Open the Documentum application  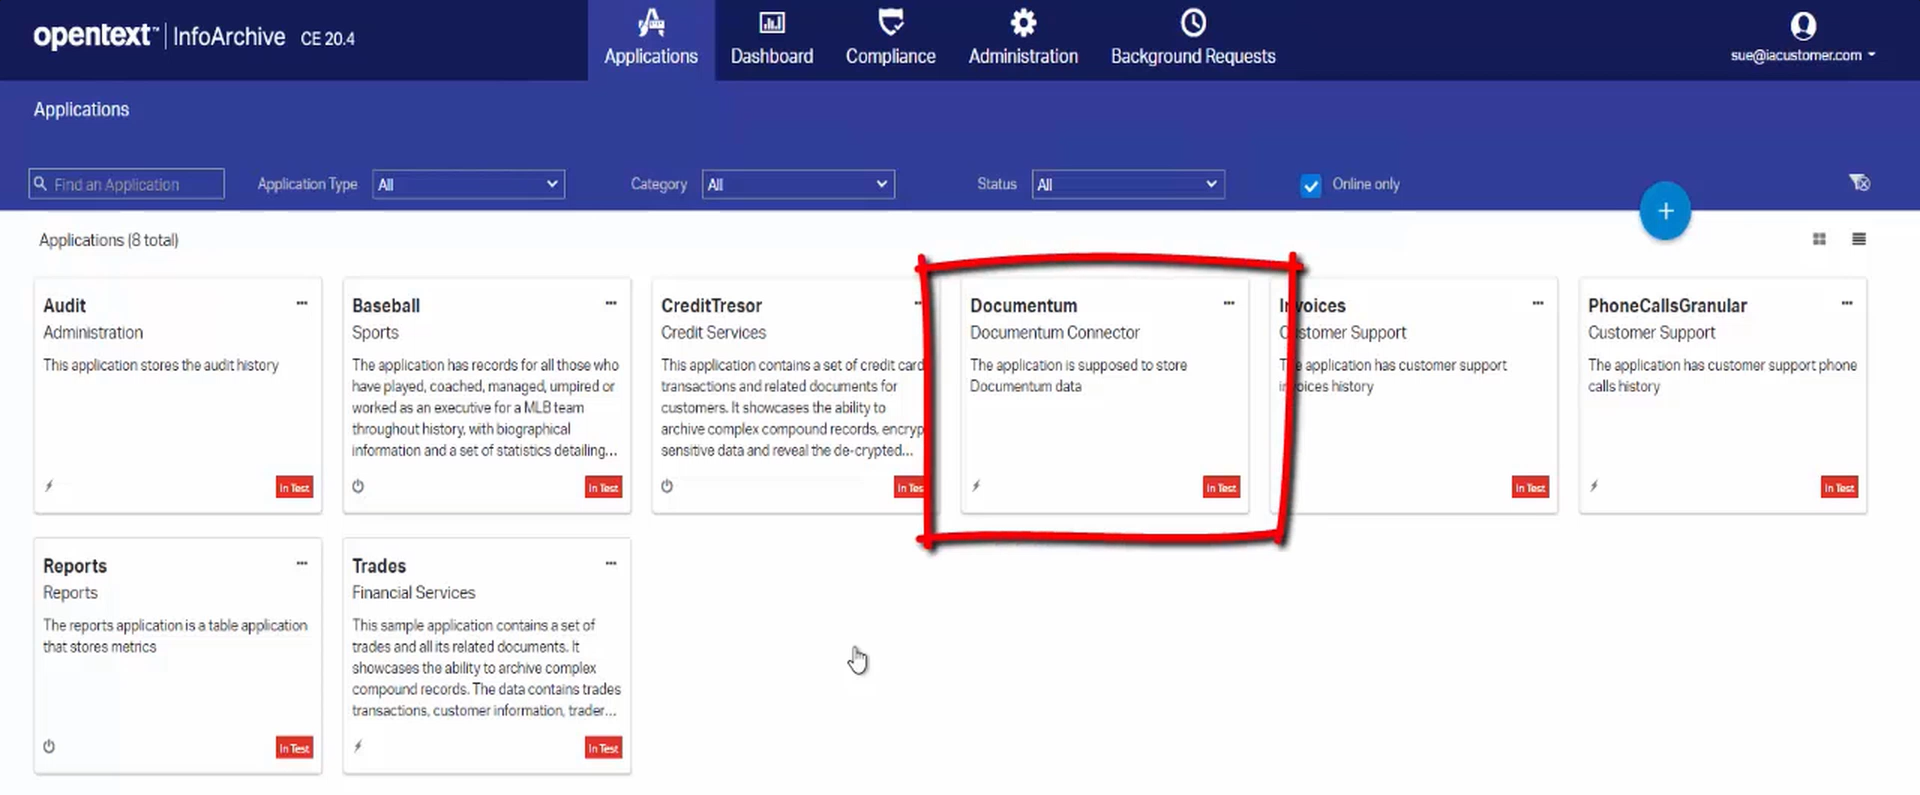[1023, 306]
